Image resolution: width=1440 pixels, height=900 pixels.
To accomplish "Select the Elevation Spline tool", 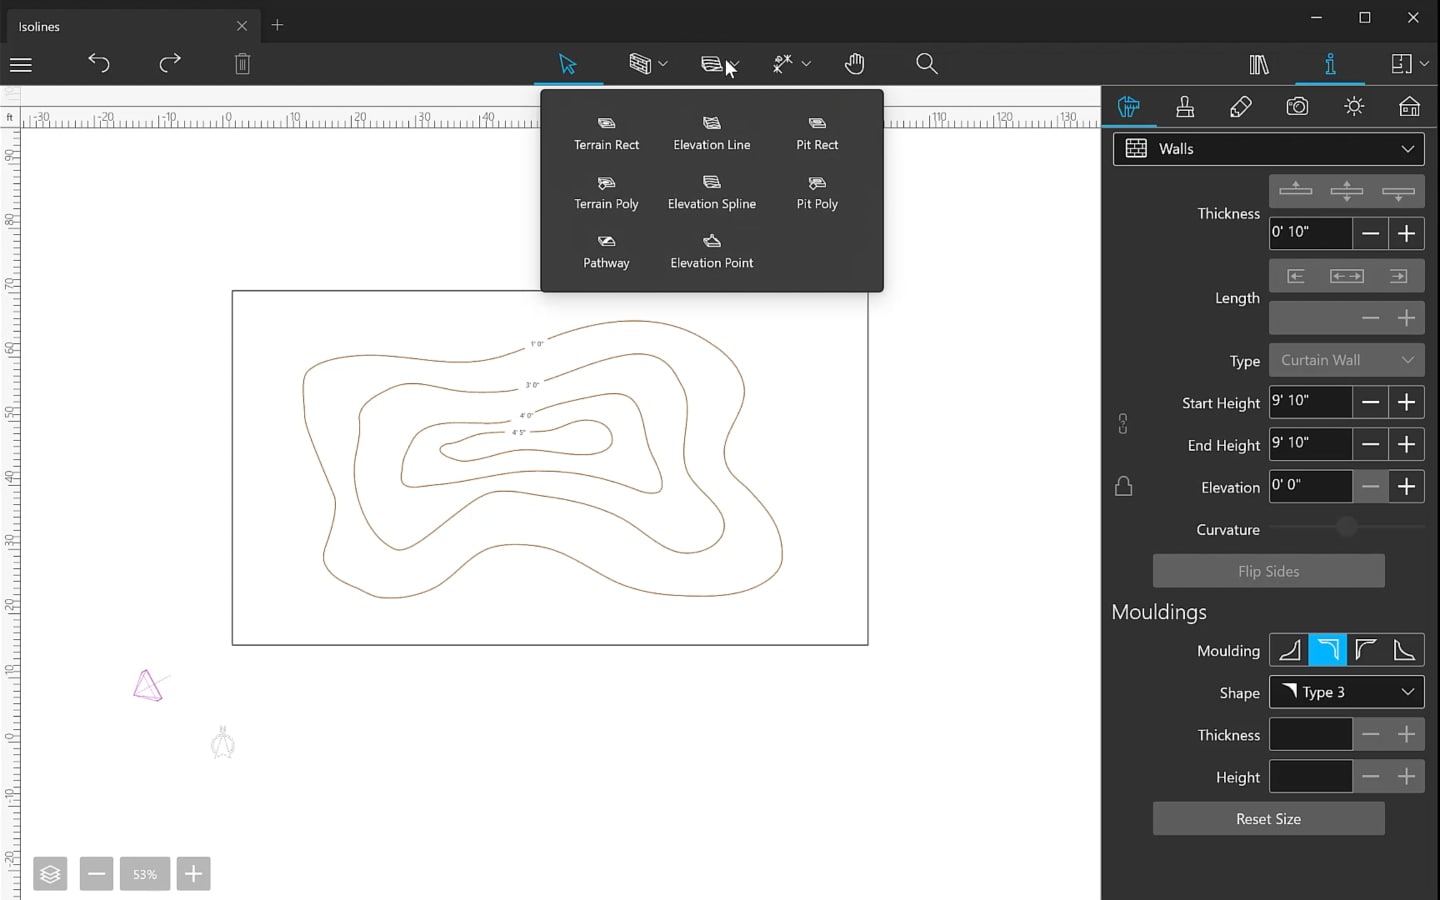I will pos(711,193).
